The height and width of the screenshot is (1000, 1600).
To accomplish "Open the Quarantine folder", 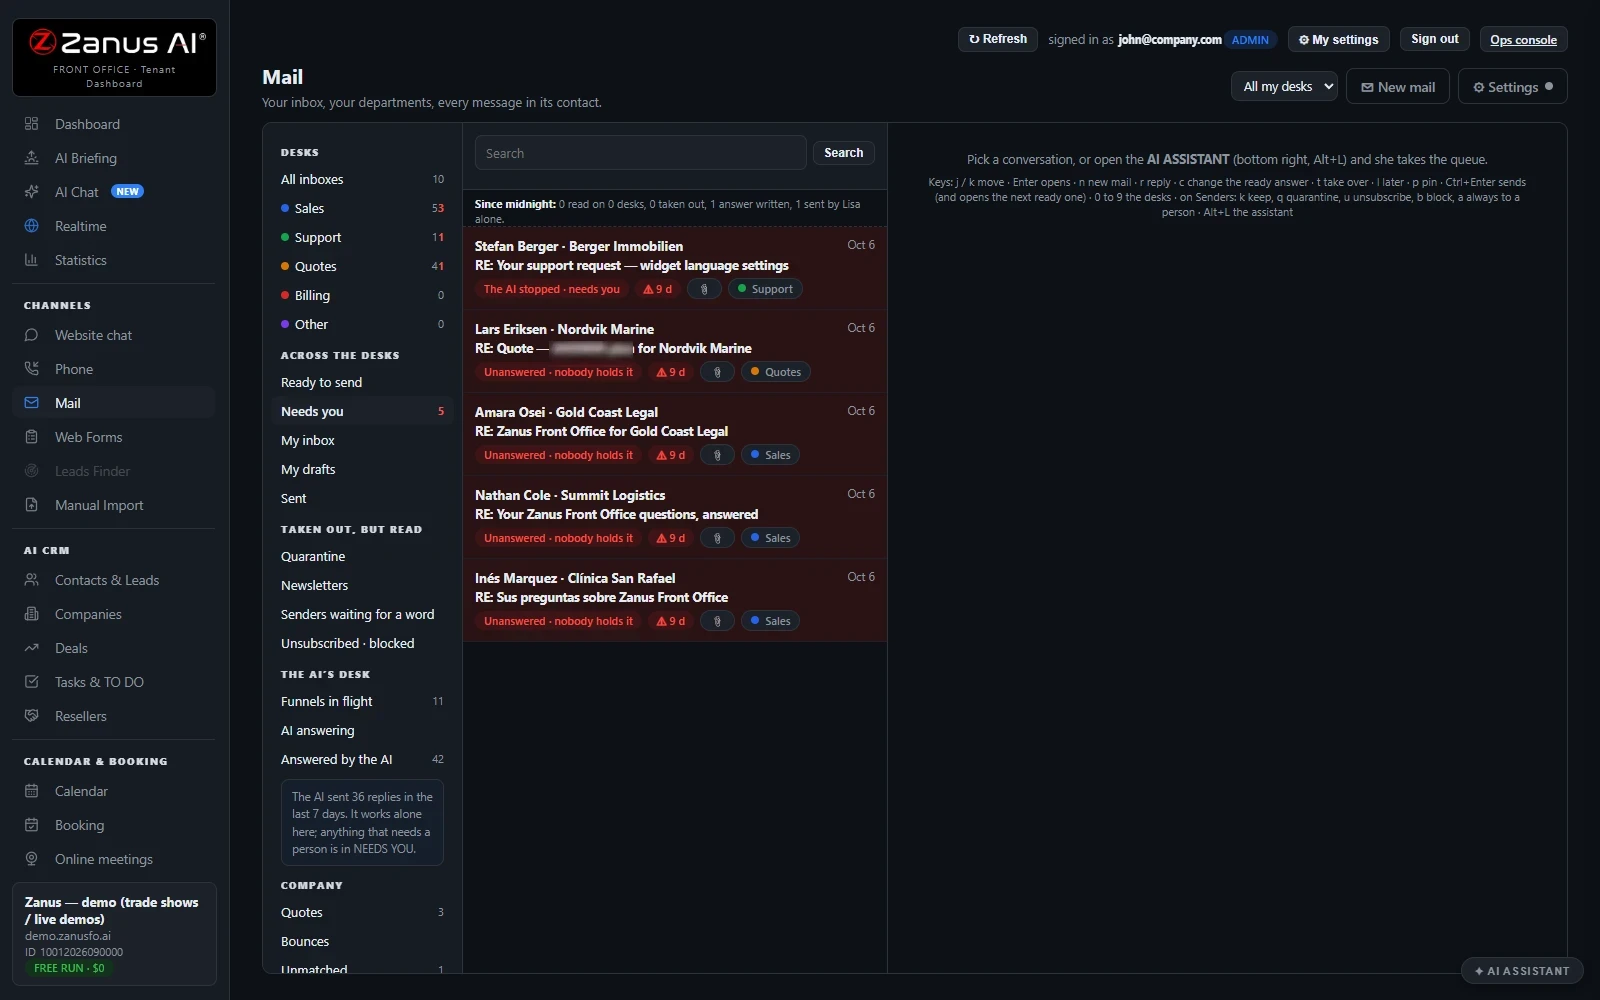I will point(362,556).
